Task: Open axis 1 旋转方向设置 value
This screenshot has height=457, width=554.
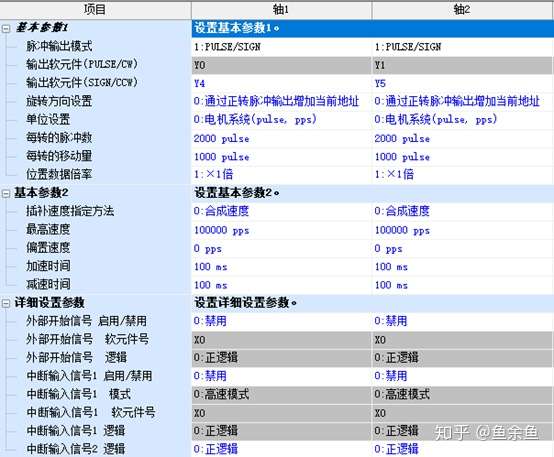Action: pos(281,102)
